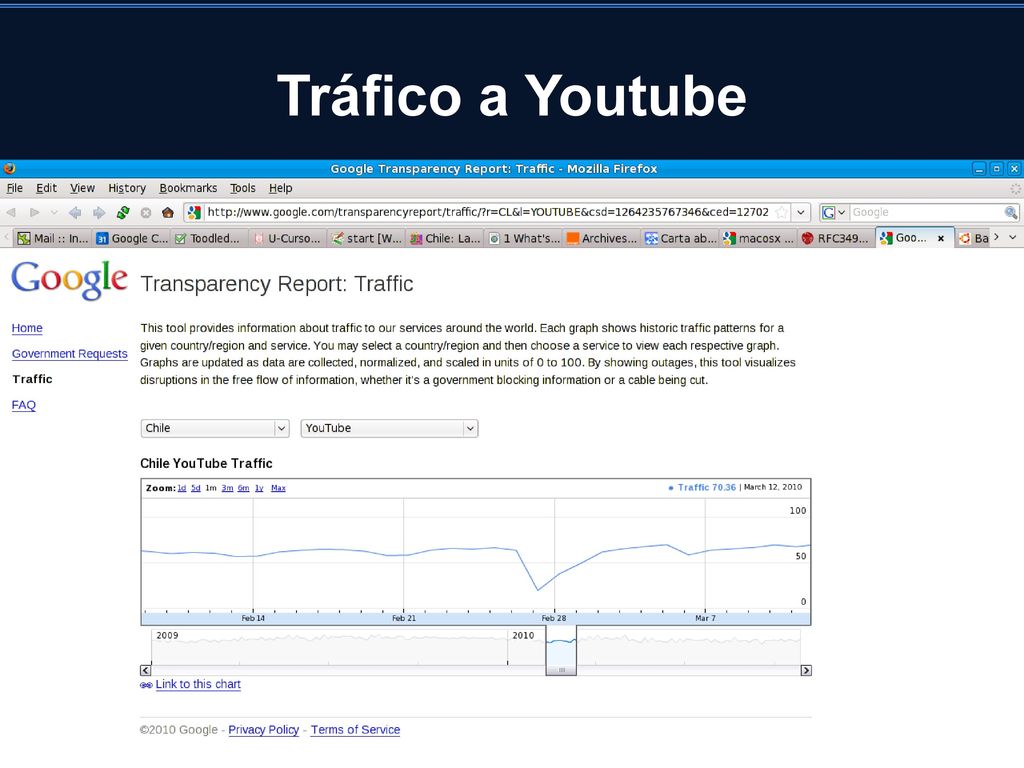This screenshot has height=768, width=1024.
Task: Open the Tools menu
Action: (242, 188)
